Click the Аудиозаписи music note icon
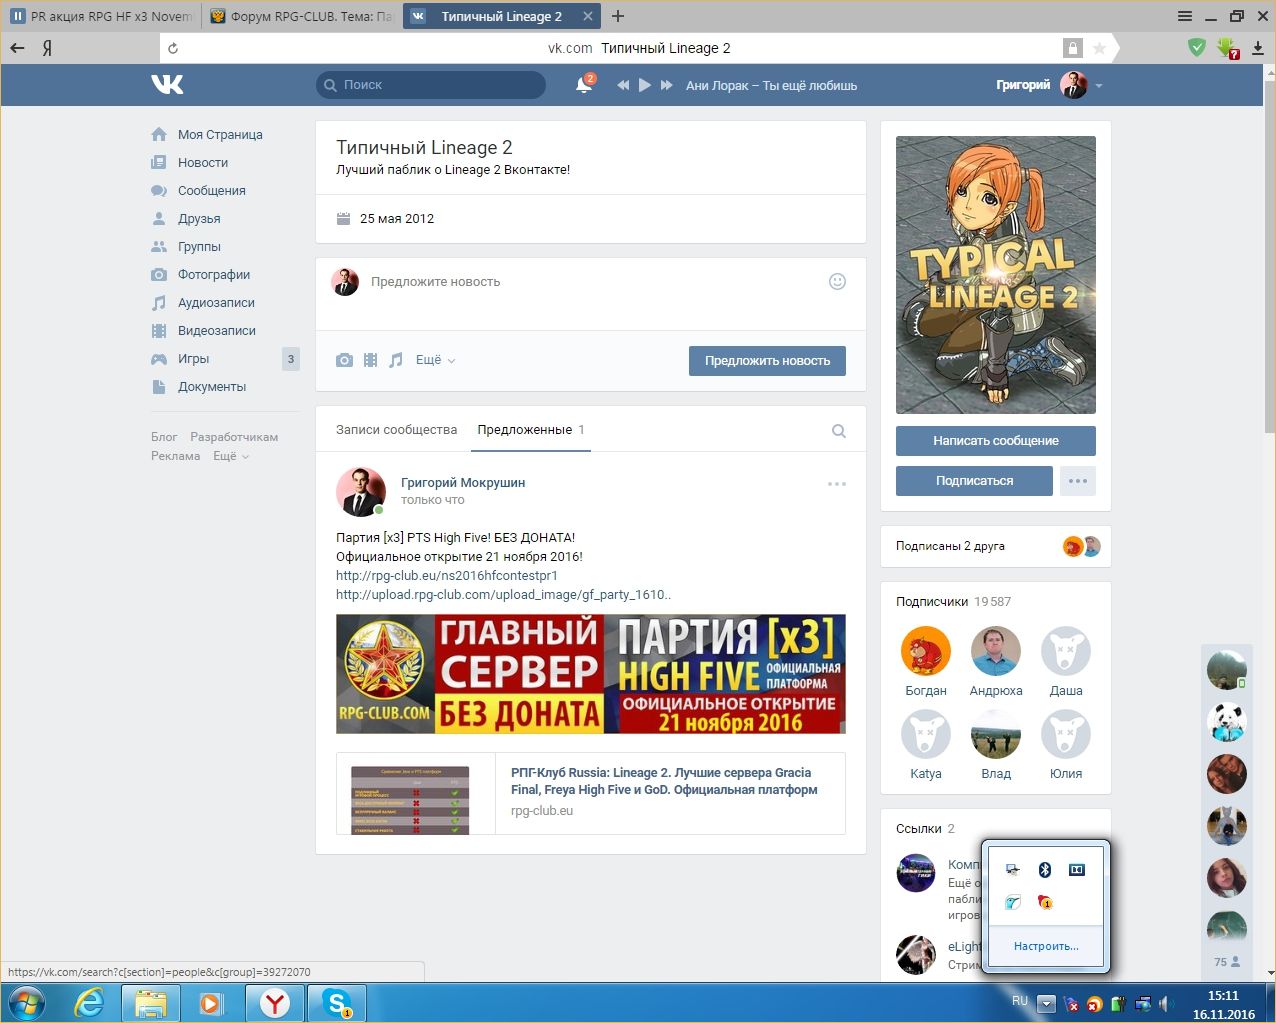Image resolution: width=1276 pixels, height=1023 pixels. coord(159,303)
